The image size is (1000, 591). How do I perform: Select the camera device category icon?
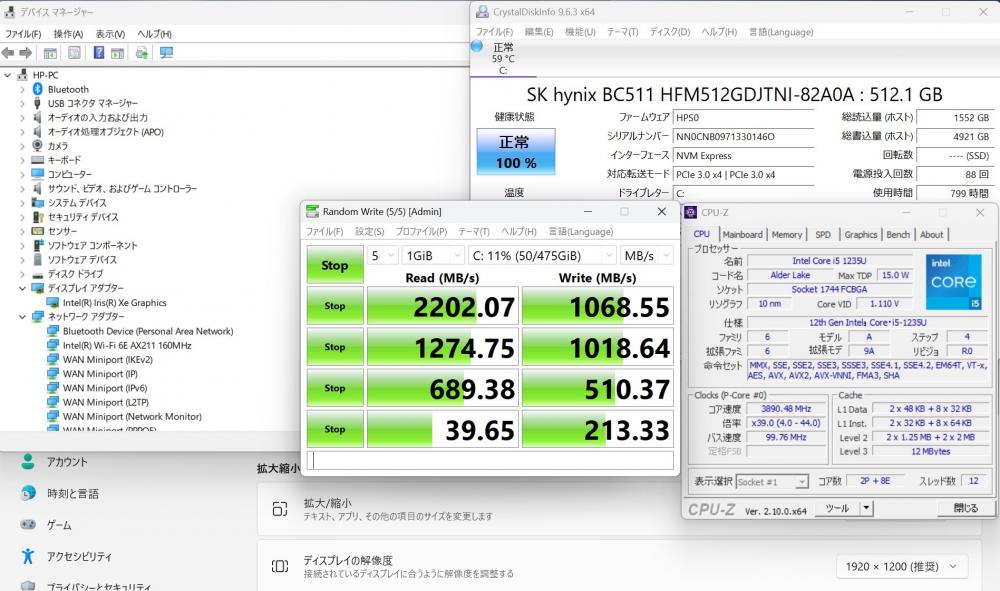click(38, 146)
